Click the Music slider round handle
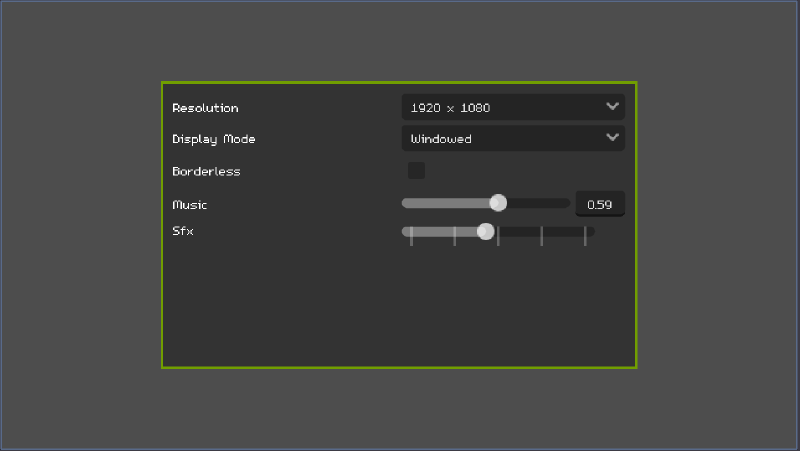This screenshot has width=800, height=451. 497,203
